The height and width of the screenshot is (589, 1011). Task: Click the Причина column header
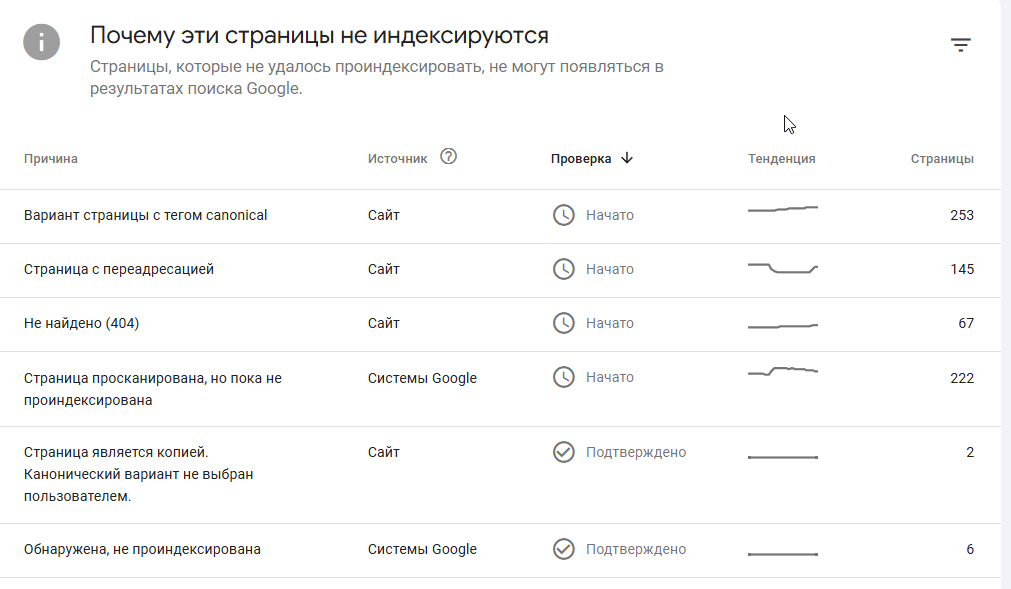(x=51, y=159)
